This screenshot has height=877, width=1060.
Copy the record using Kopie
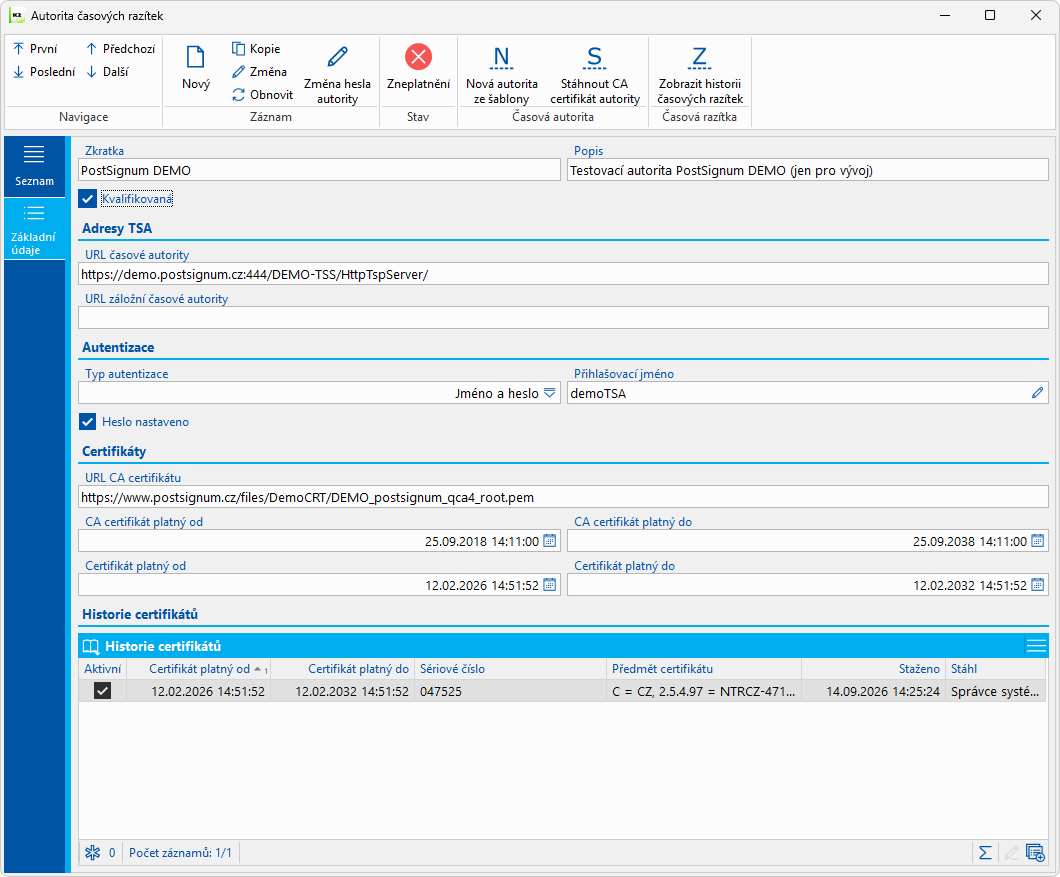(256, 49)
